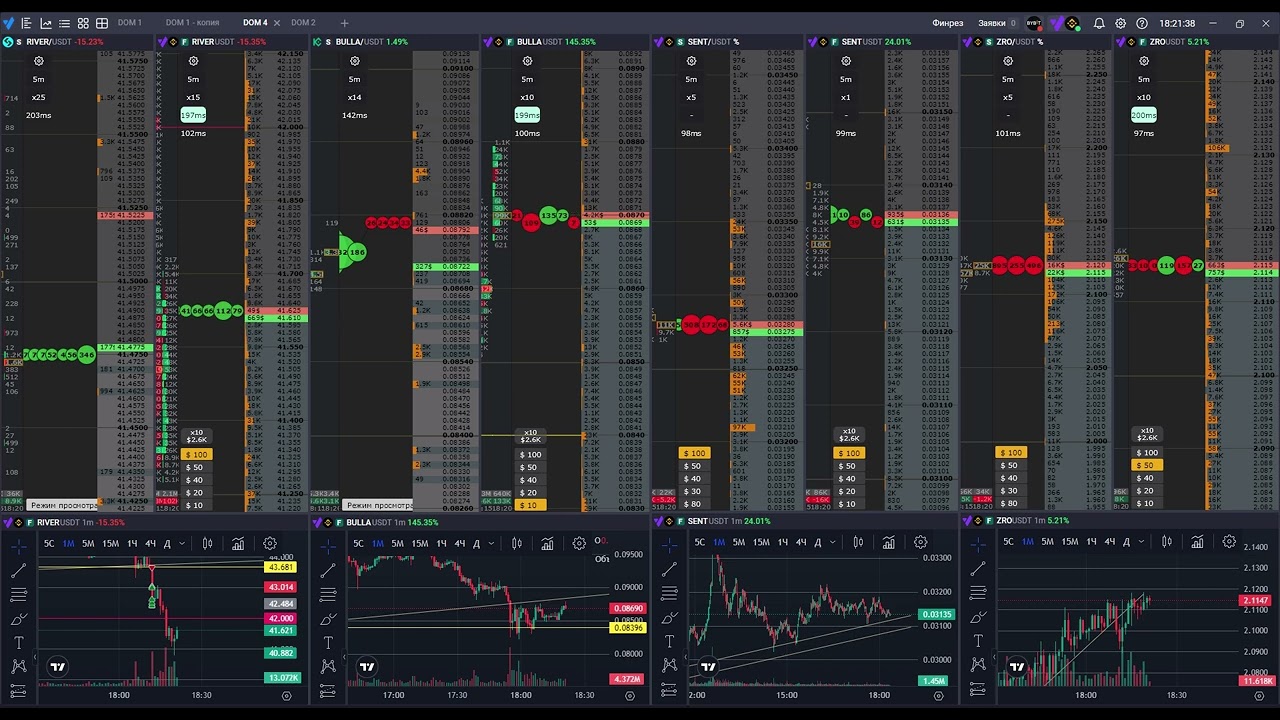Expand timeframe dropdown on BULLA chart
Viewport: 1280px width, 720px height.
[x=491, y=544]
